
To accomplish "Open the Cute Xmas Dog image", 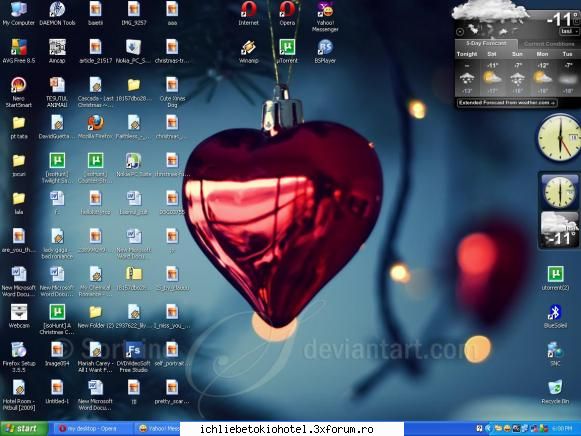I will 172,92.
